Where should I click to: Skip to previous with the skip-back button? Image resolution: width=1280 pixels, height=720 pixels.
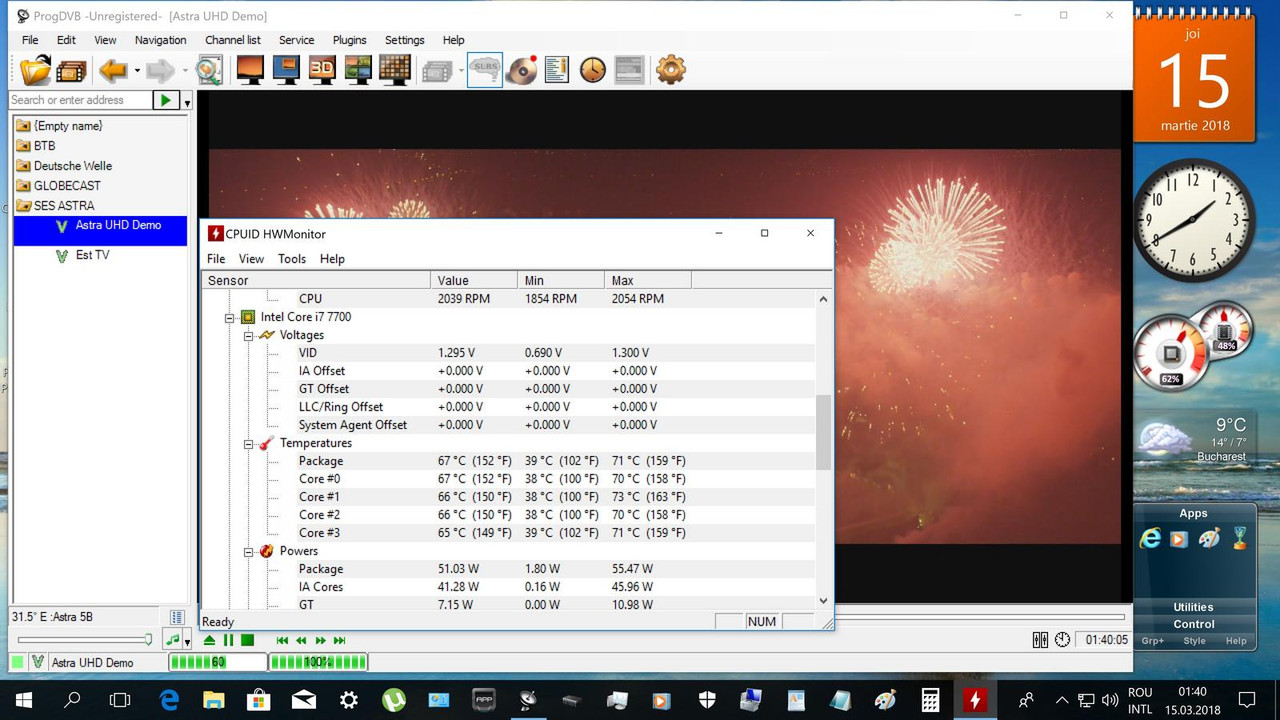(282, 640)
